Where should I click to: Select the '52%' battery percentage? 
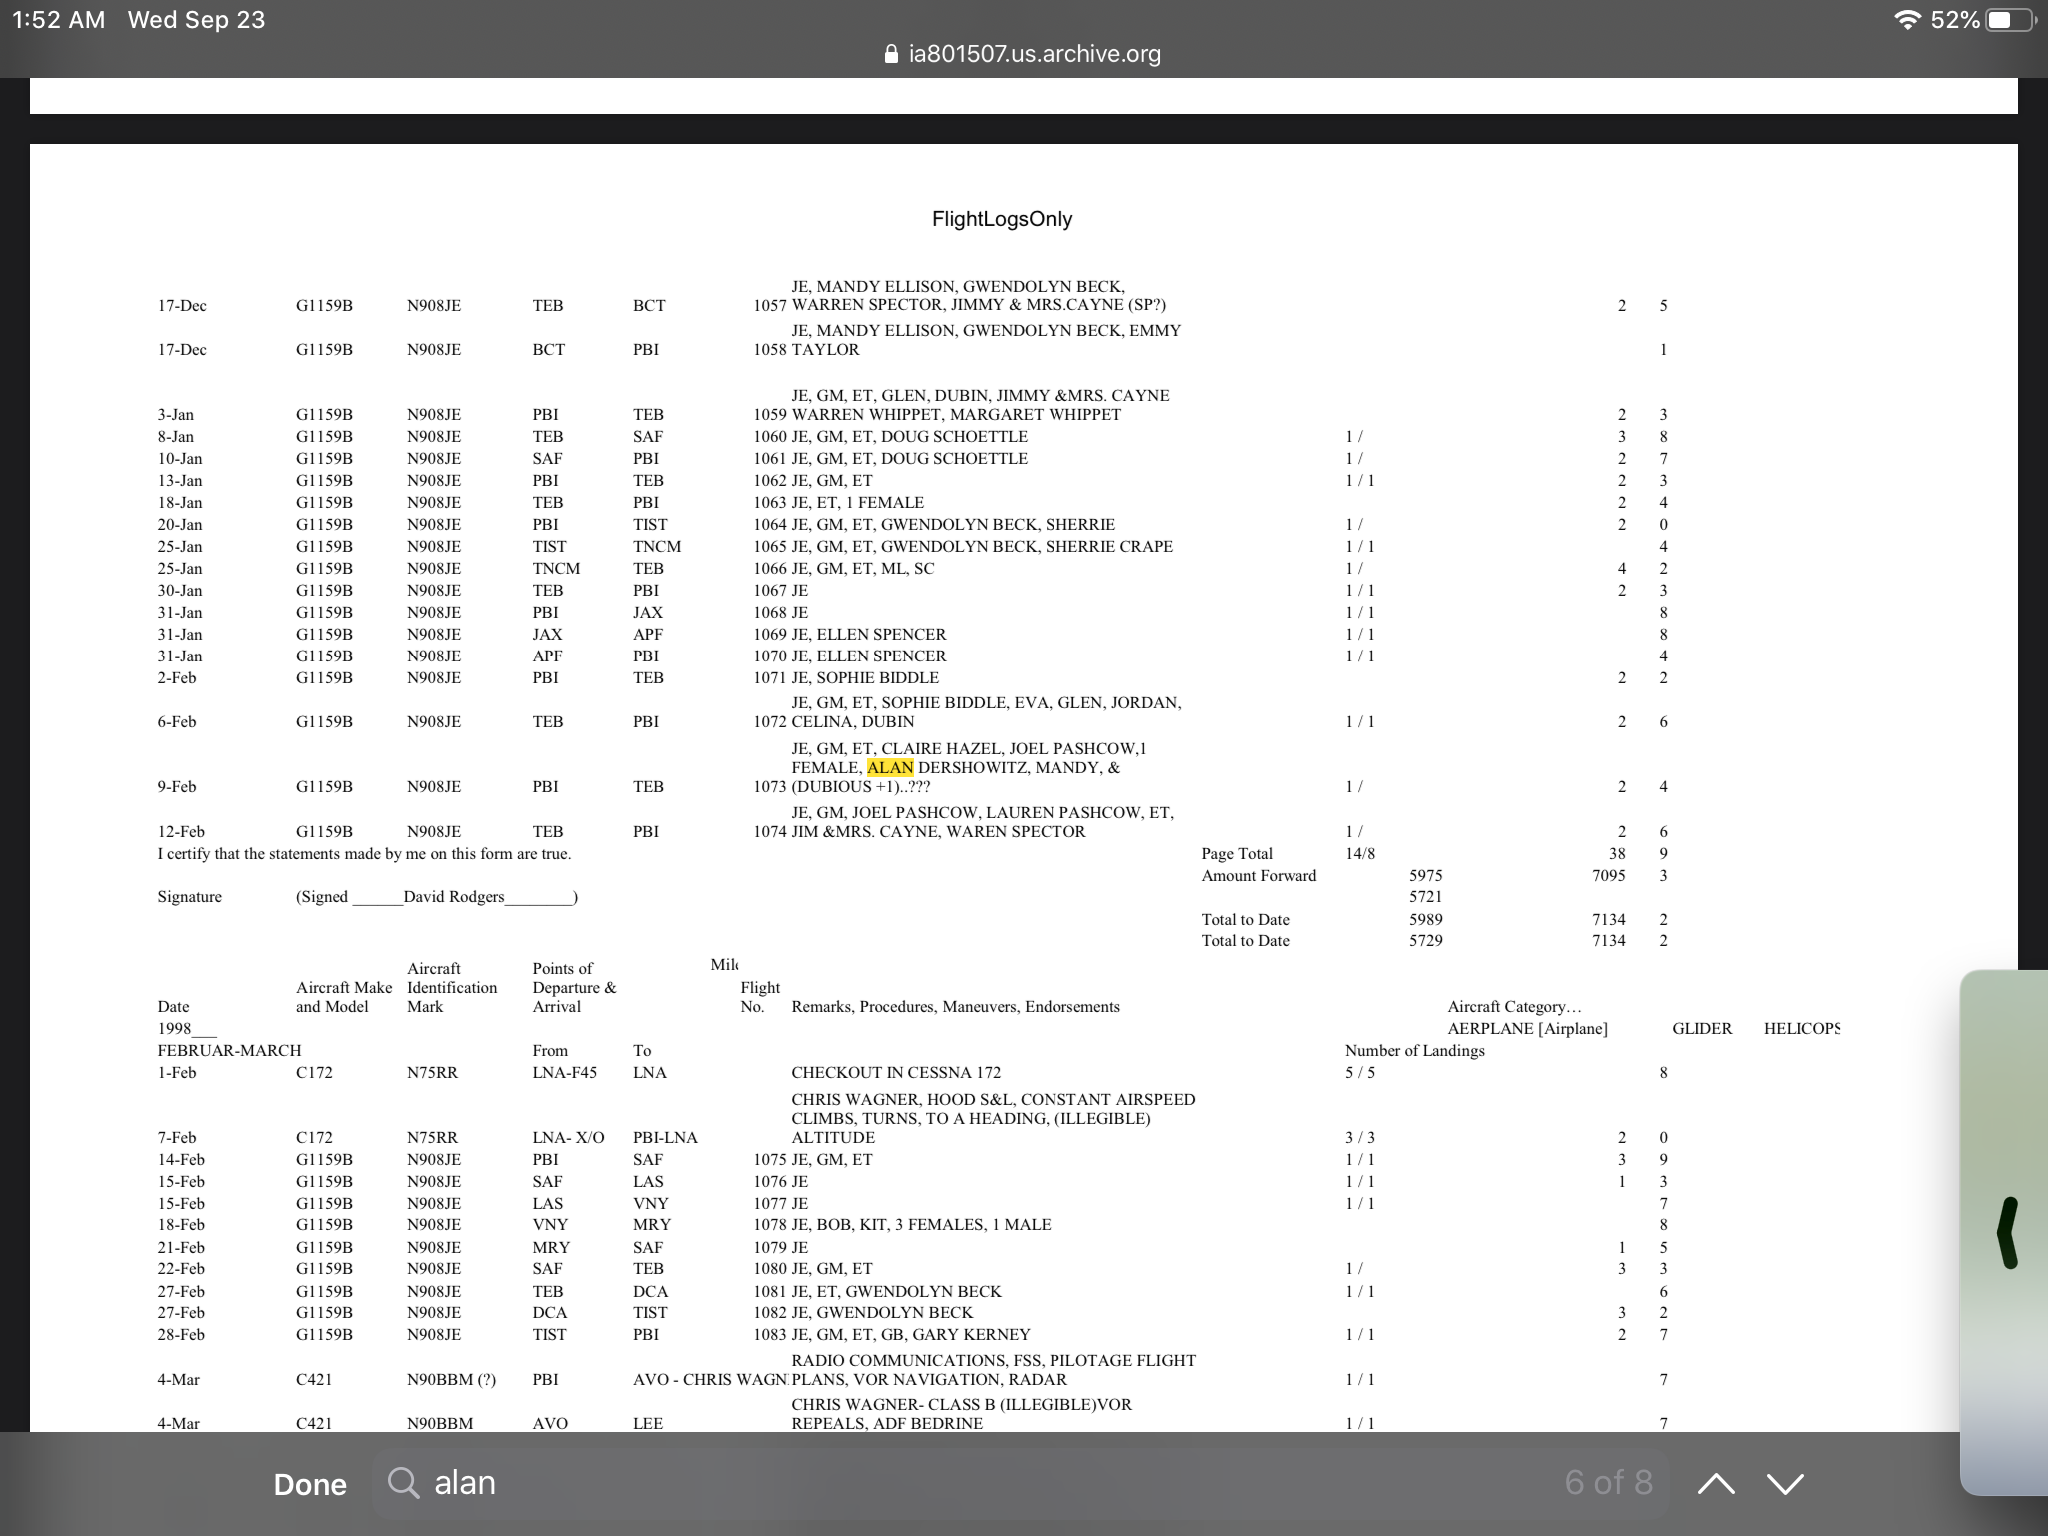[x=1955, y=20]
